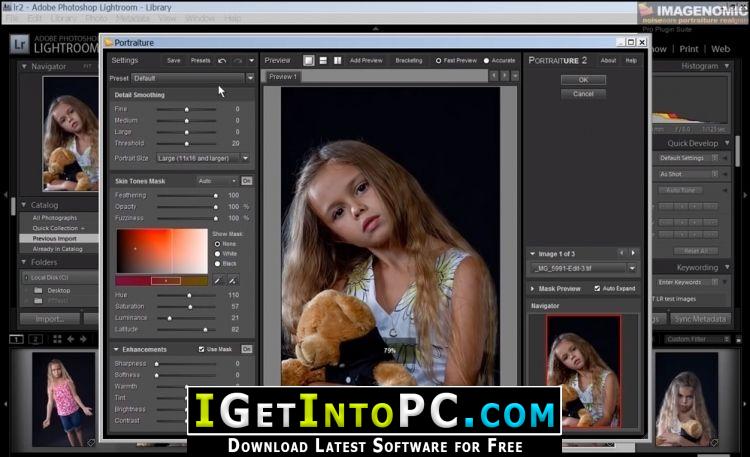Toggle Enhancements On button
The image size is (750, 457).
tap(247, 349)
